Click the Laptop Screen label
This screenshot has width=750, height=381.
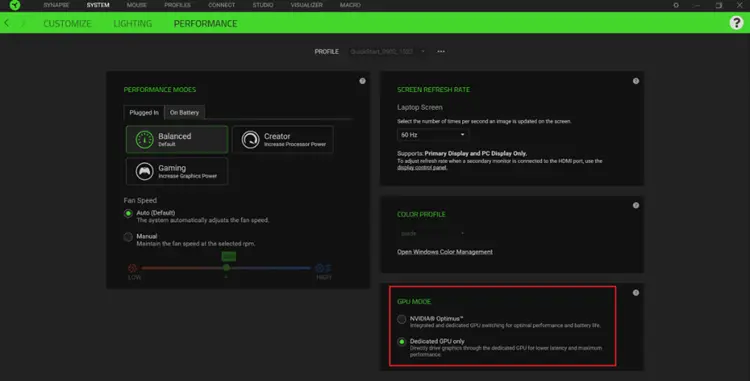(x=419, y=108)
